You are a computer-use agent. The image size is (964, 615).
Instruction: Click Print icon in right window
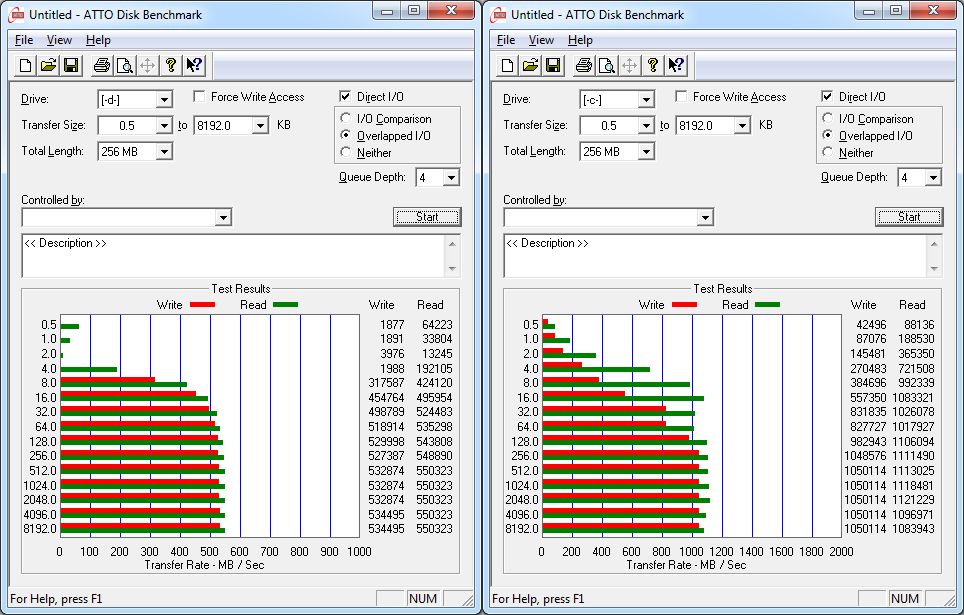(x=584, y=65)
